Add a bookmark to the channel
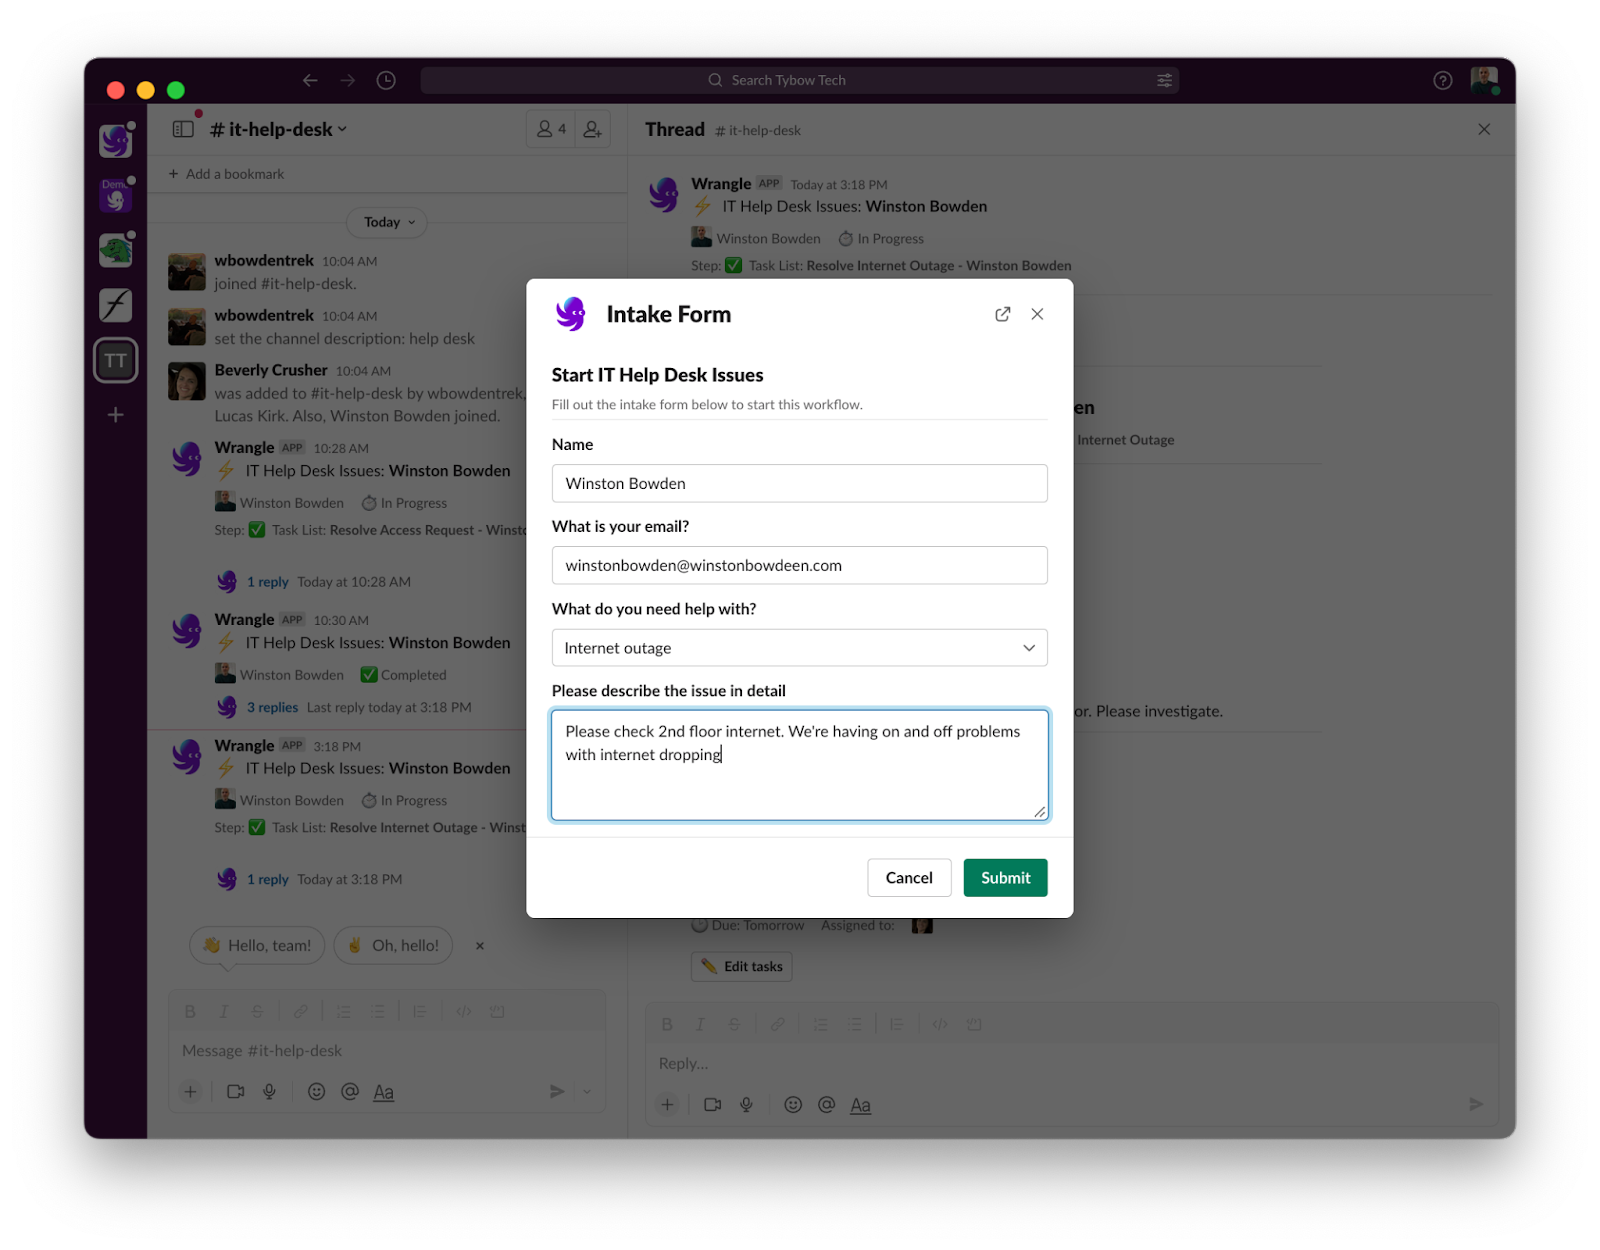This screenshot has width=1600, height=1250. coord(226,174)
